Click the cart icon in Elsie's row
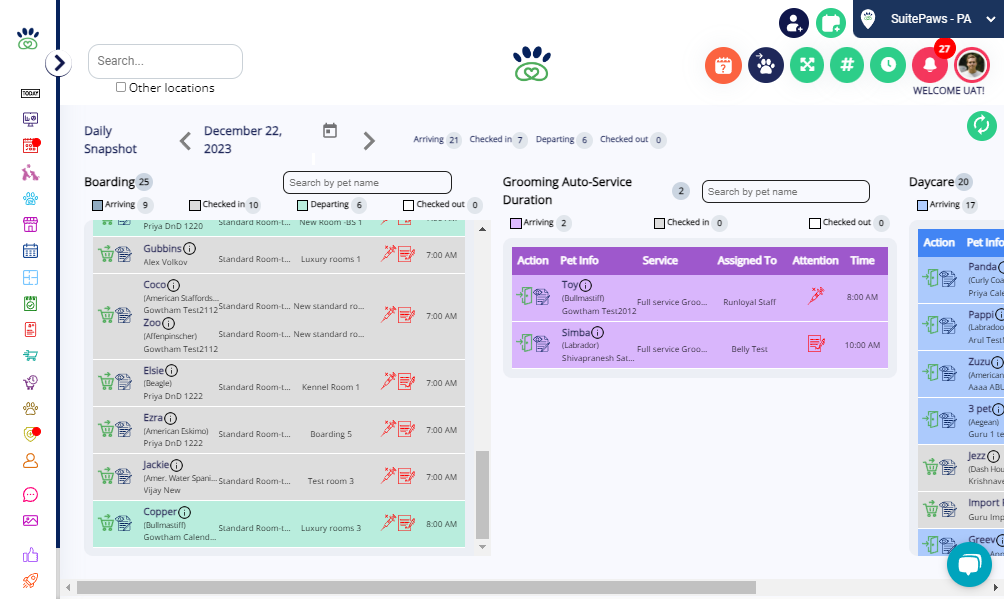This screenshot has width=1004, height=599. click(106, 382)
